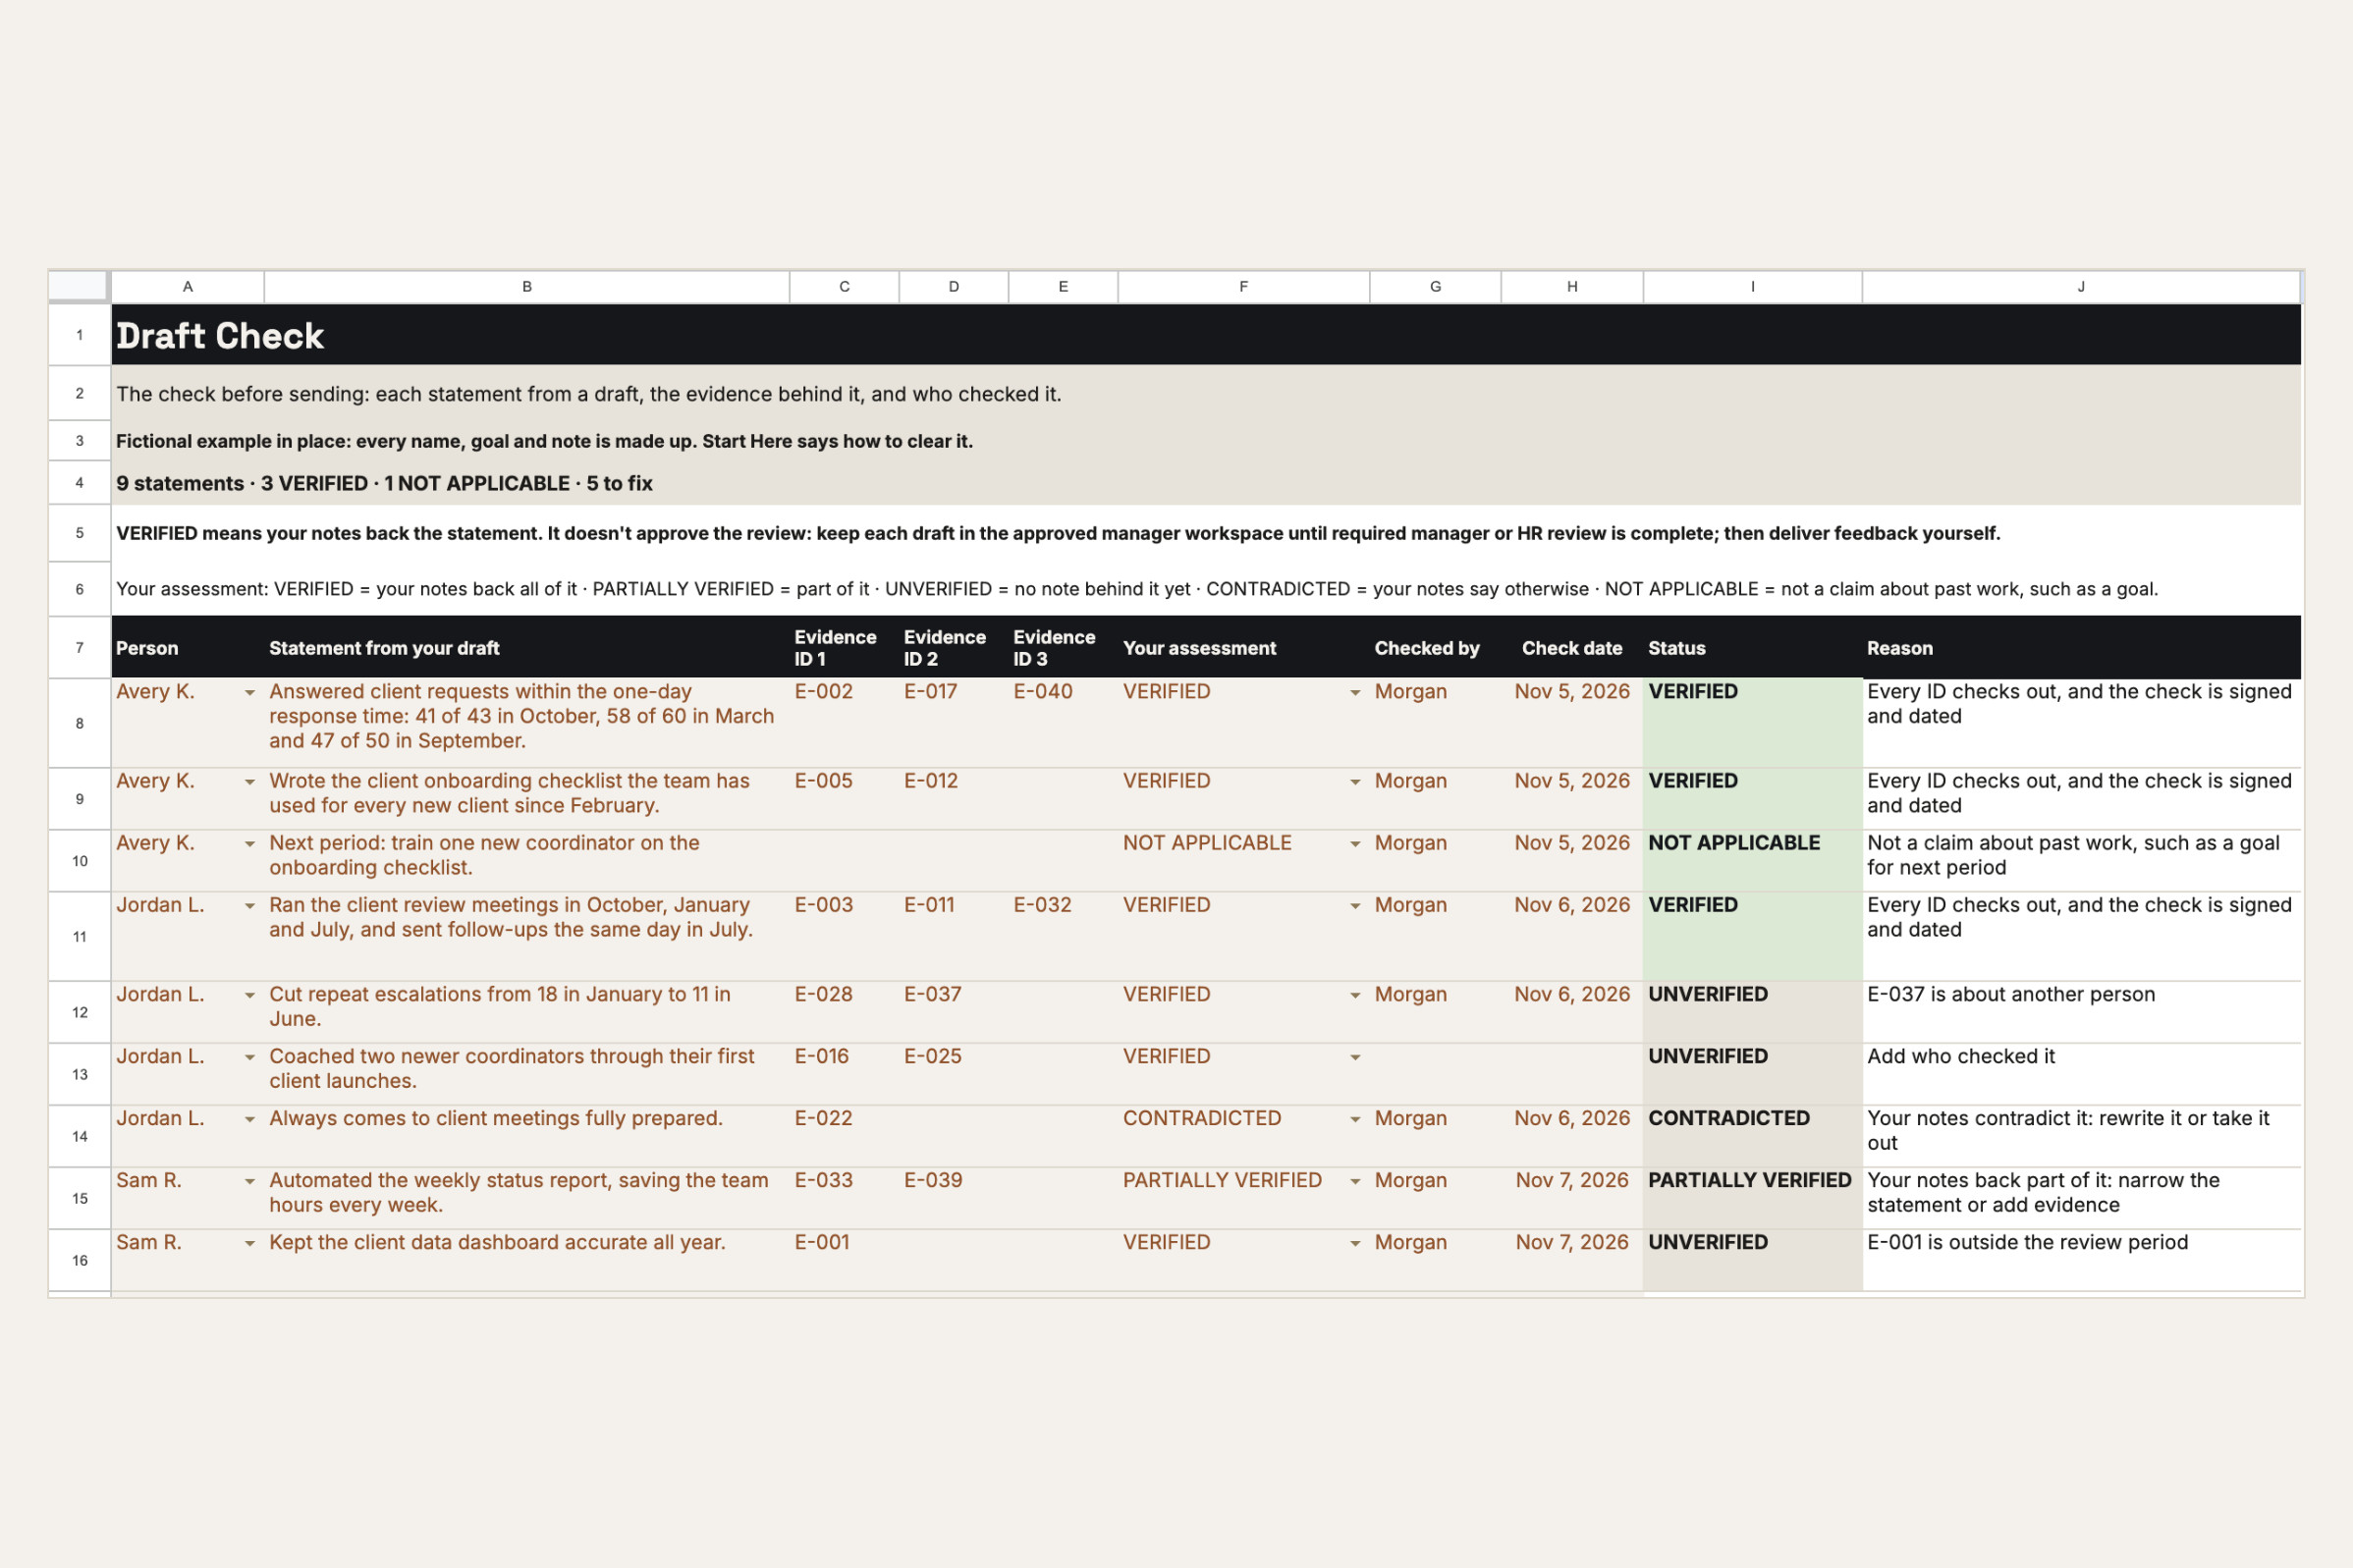Select column I header
This screenshot has height=1568, width=2353.
point(1752,287)
